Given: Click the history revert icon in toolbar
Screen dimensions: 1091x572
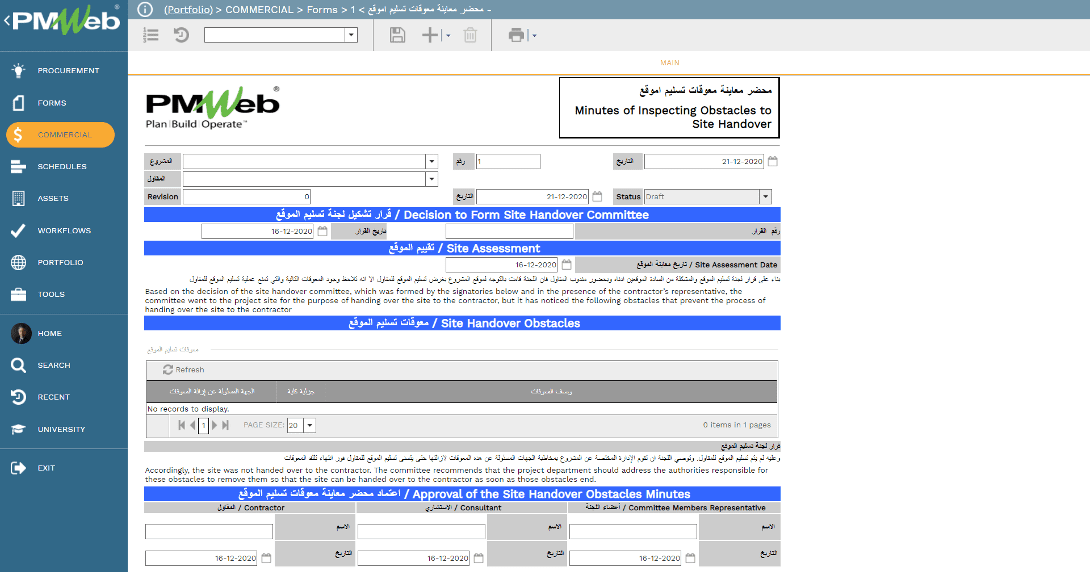Looking at the screenshot, I should (x=181, y=35).
